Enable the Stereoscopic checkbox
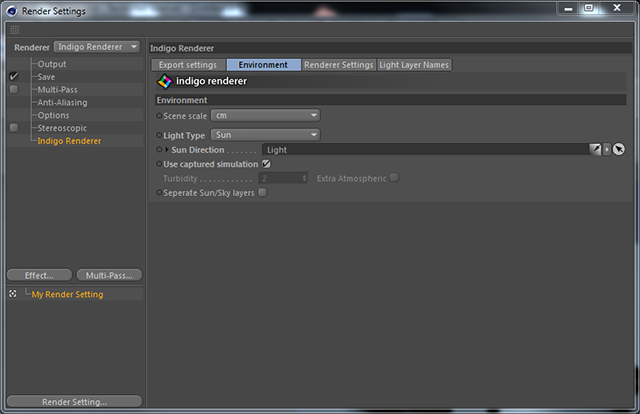 (x=14, y=127)
